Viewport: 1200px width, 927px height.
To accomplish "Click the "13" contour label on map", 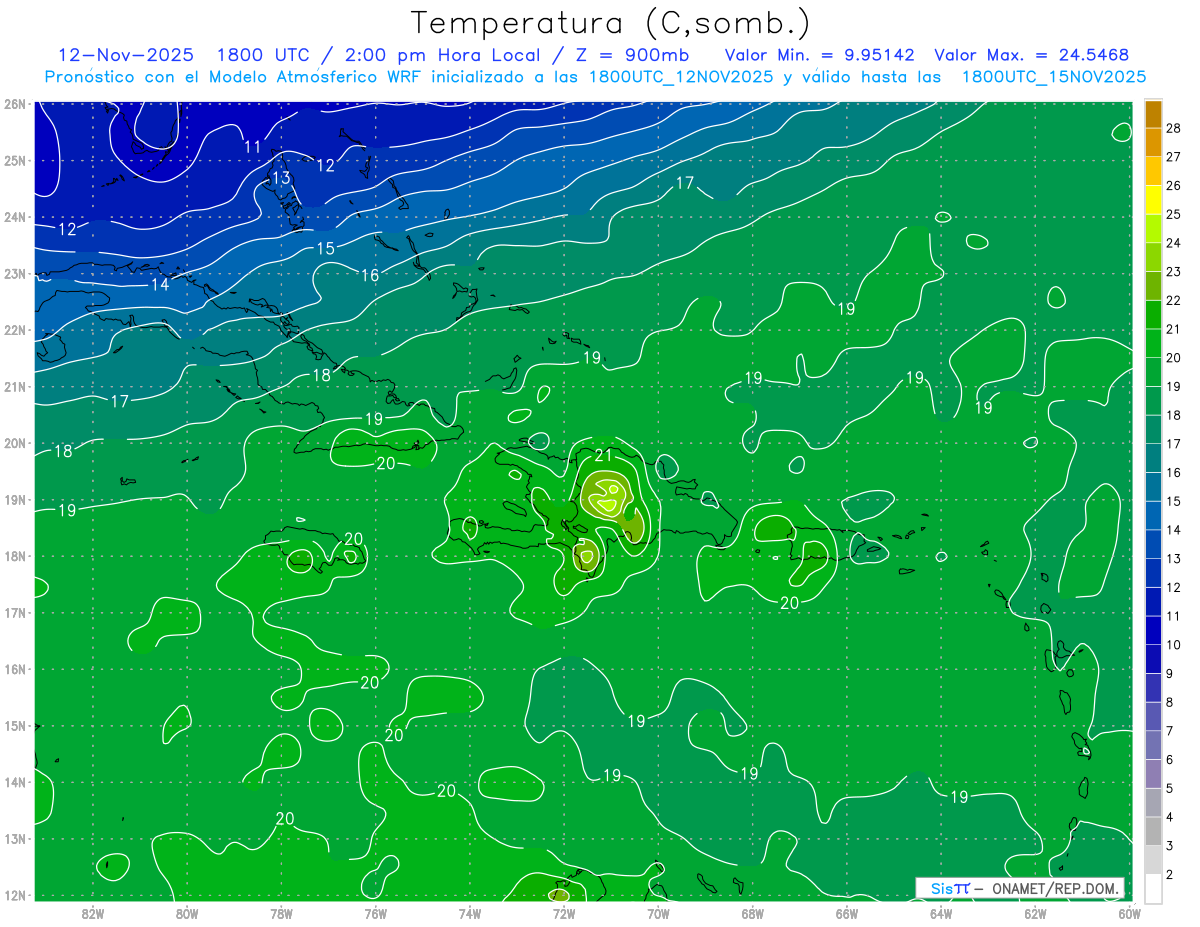I will (x=281, y=178).
